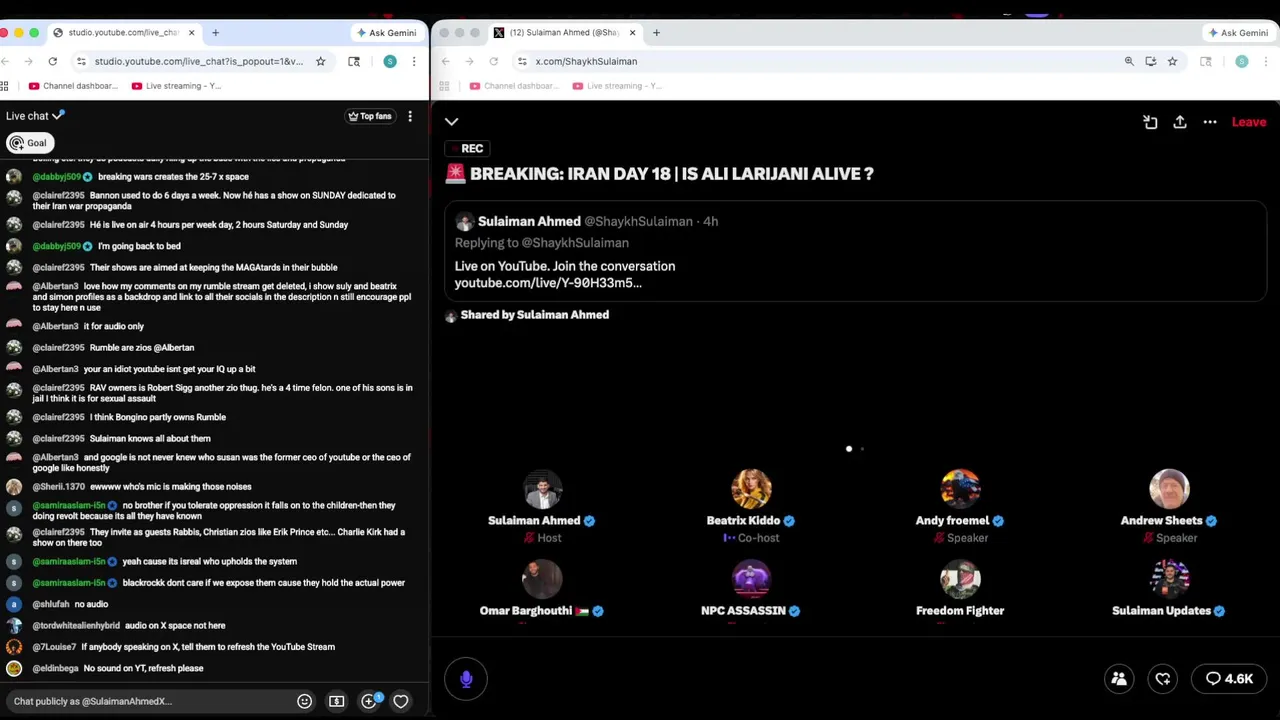1280x720 pixels.
Task: Reload the YouTube Studio live chat window
Action: pos(53,61)
